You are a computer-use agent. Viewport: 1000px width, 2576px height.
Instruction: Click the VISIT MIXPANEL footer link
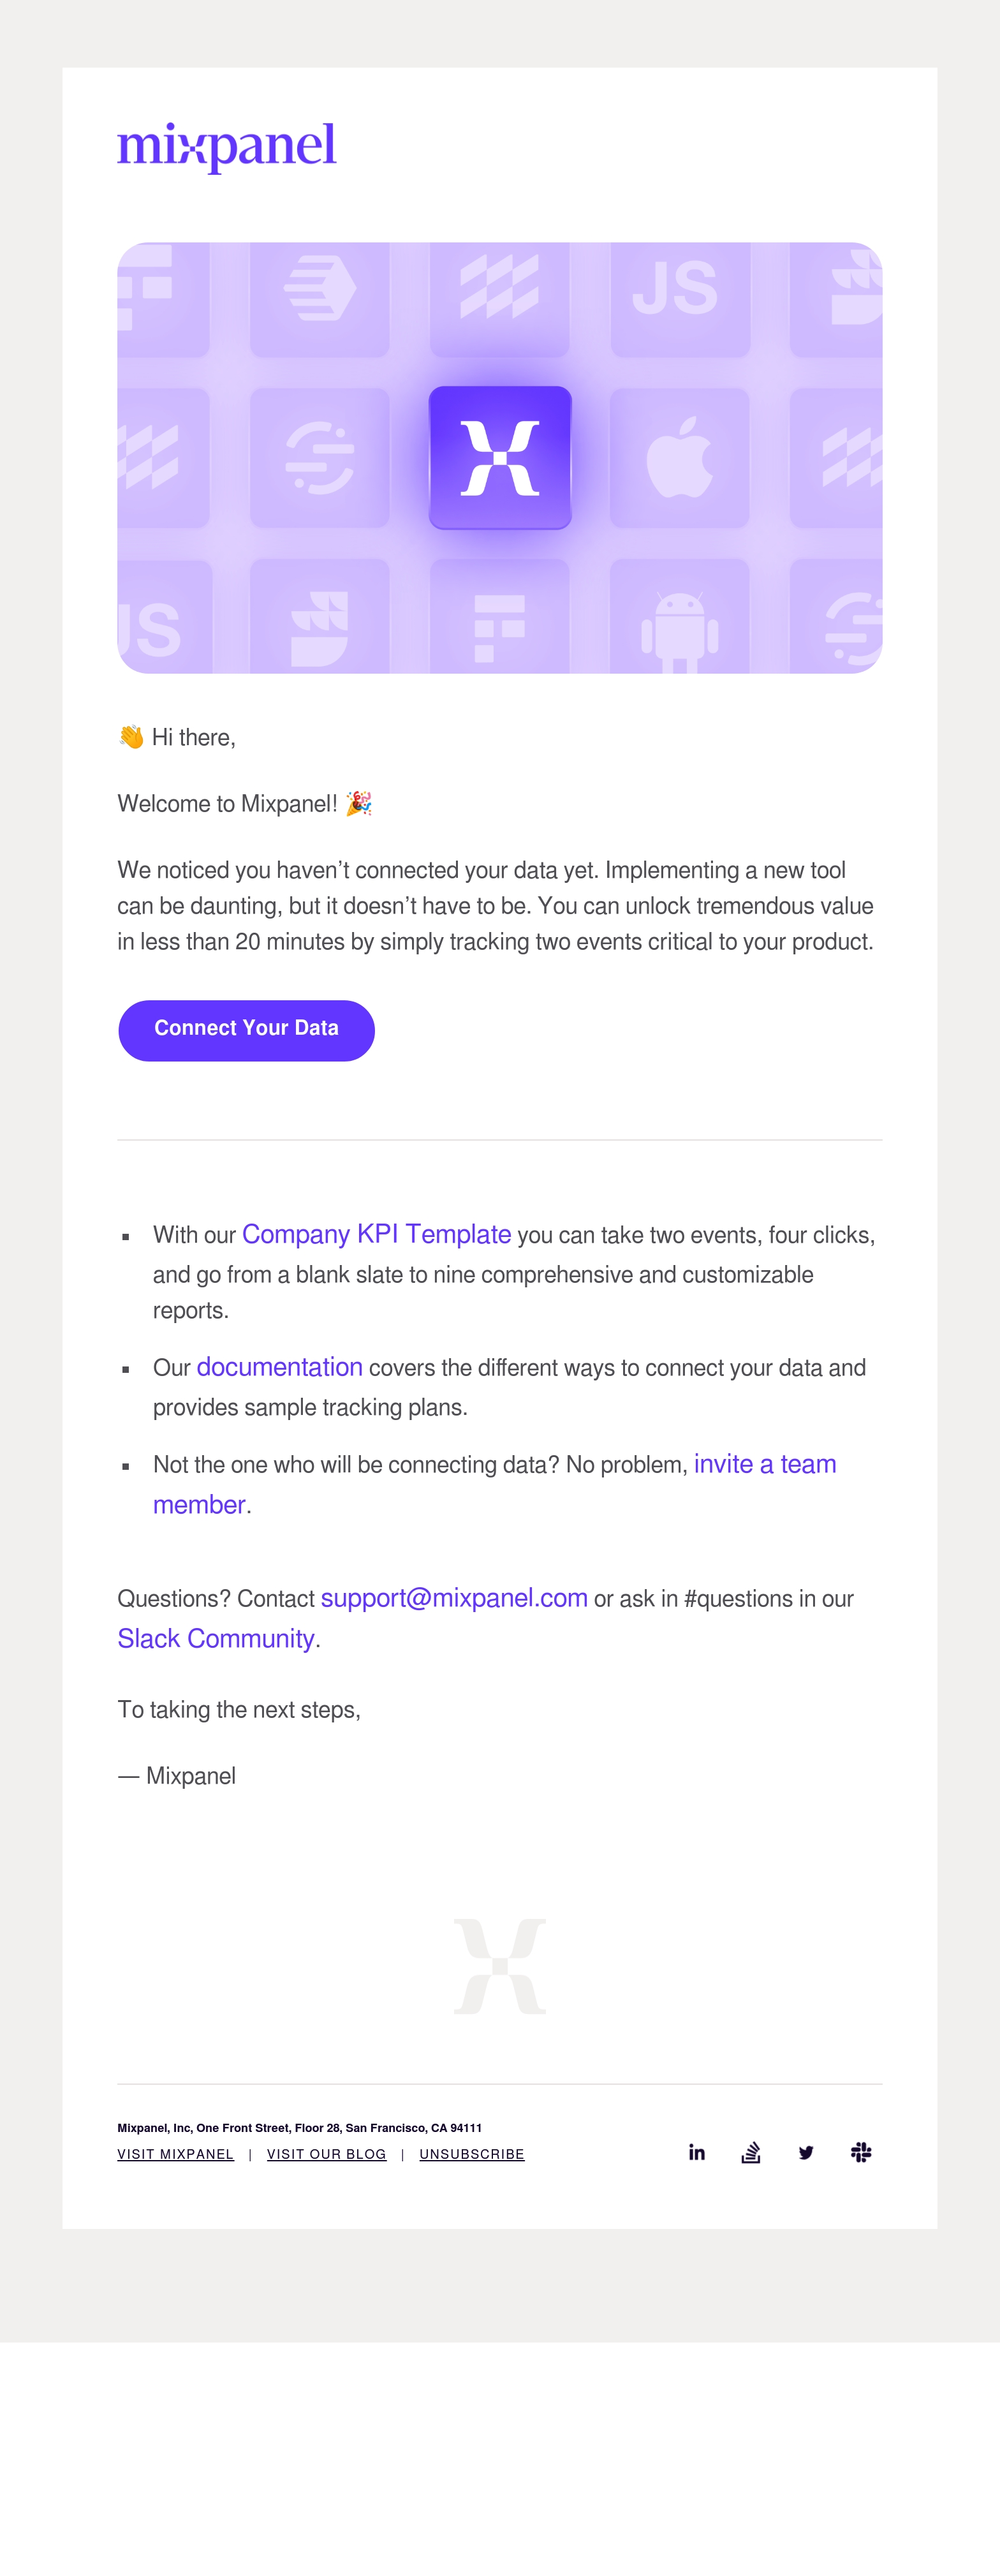coord(175,2154)
